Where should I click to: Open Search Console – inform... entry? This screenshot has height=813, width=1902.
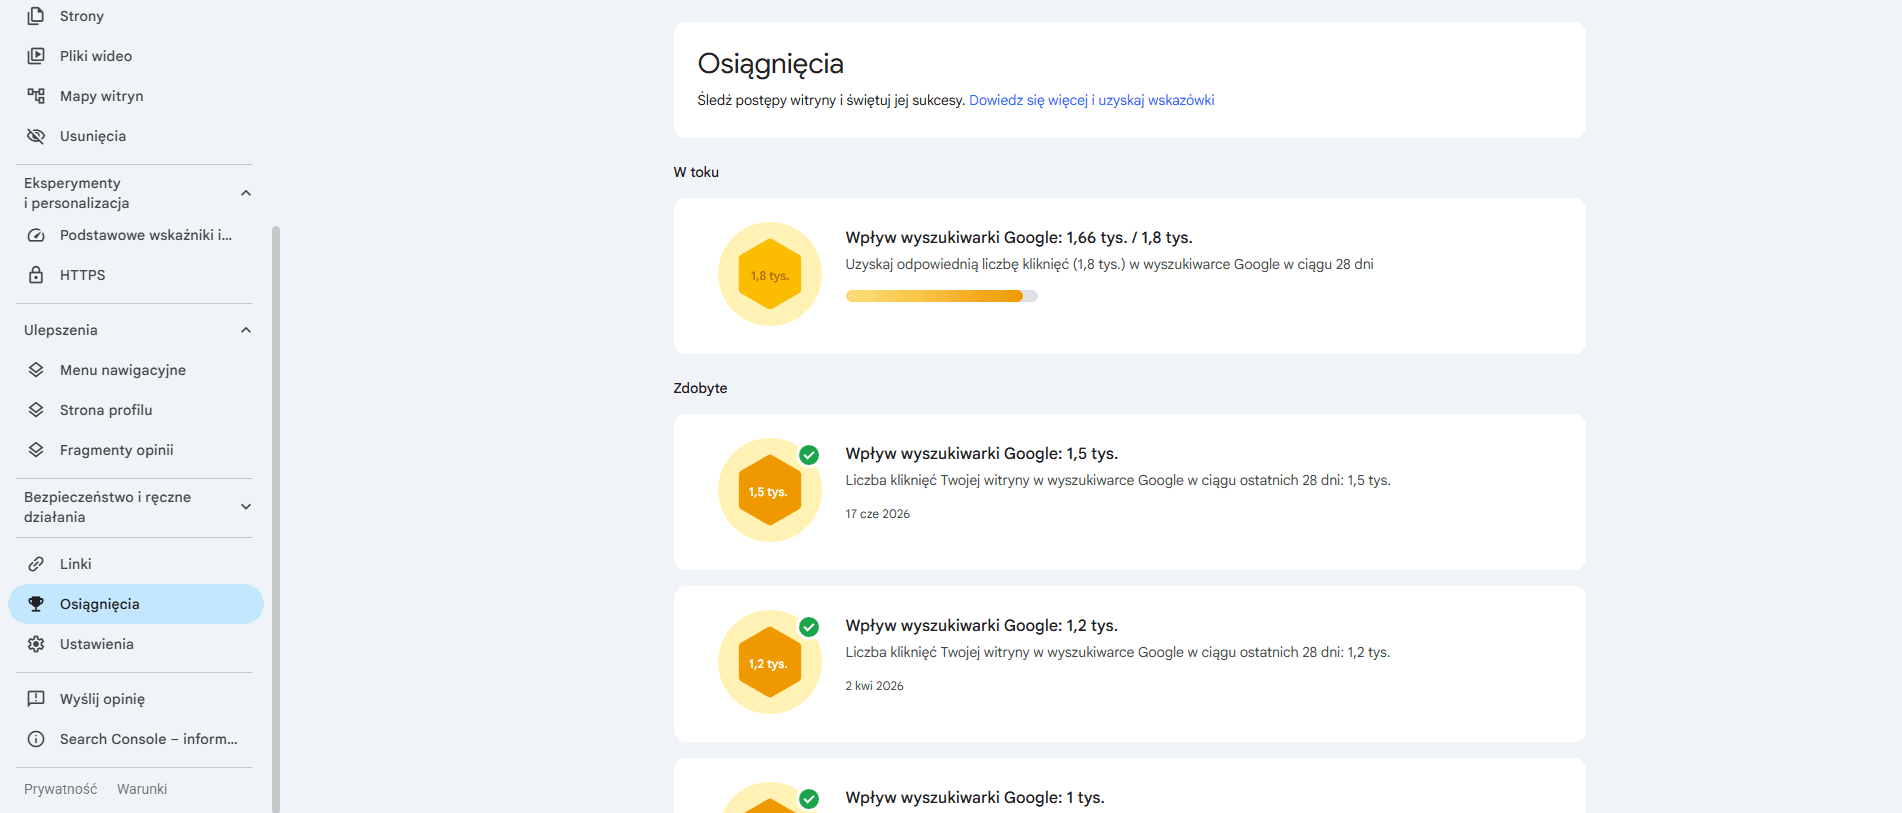(136, 739)
